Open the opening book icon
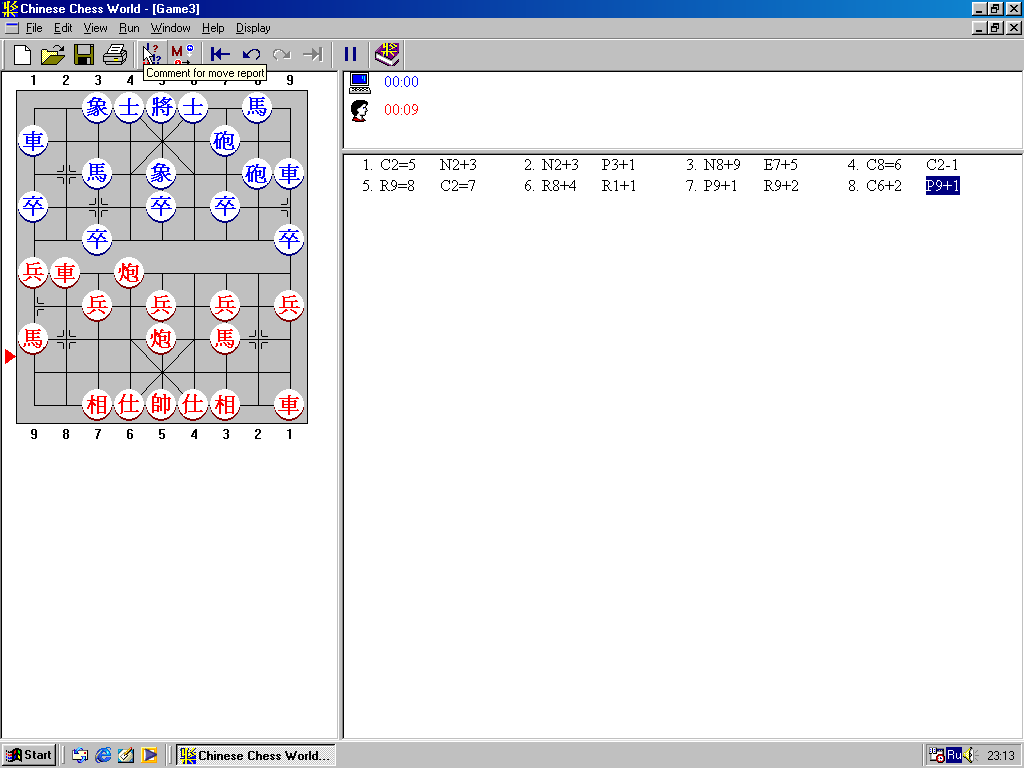This screenshot has width=1024, height=768. click(x=387, y=54)
